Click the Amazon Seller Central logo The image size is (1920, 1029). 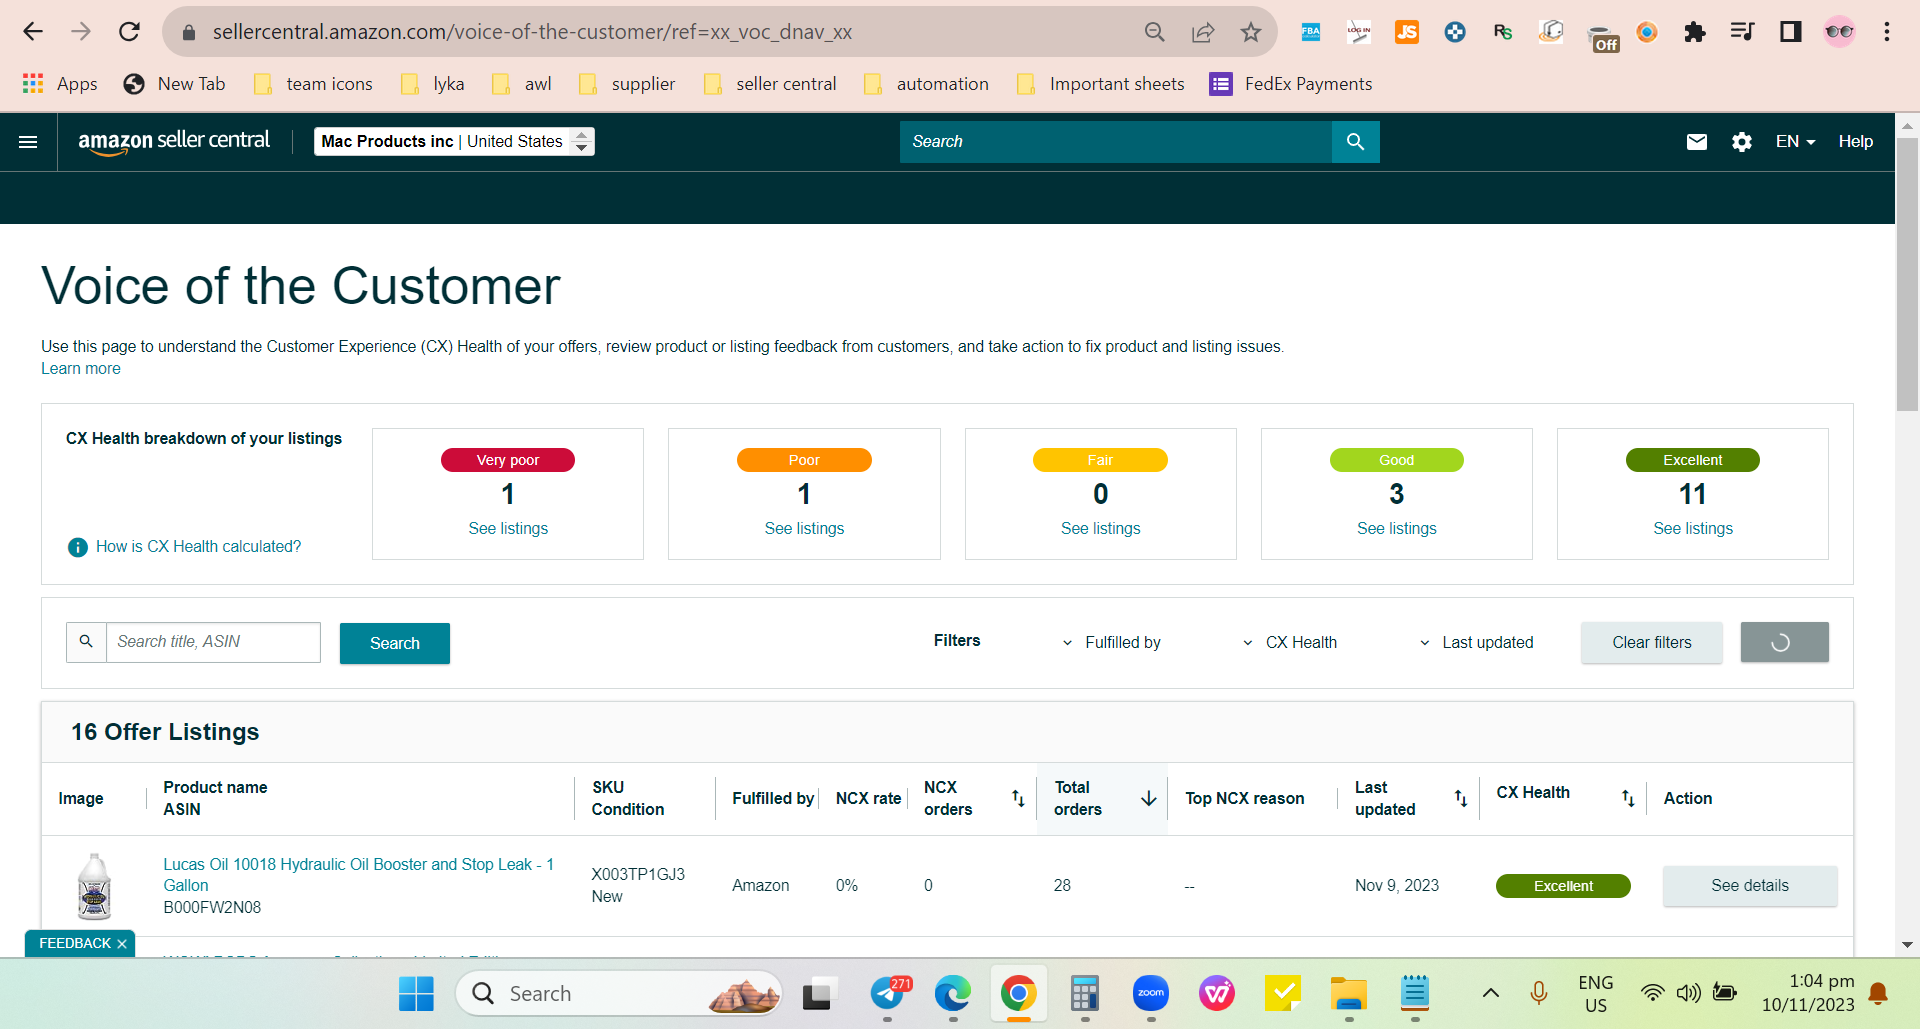(174, 141)
